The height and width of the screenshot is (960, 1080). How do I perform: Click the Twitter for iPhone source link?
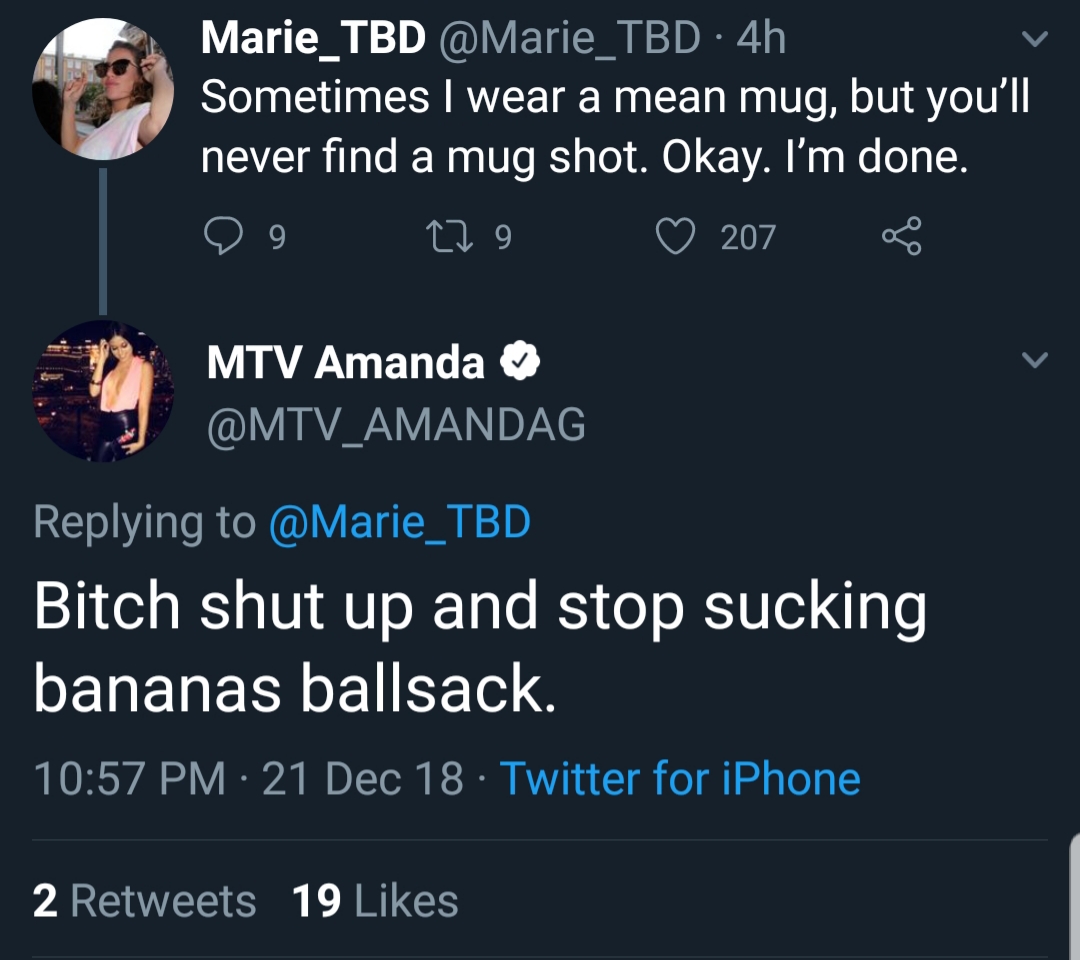(680, 779)
